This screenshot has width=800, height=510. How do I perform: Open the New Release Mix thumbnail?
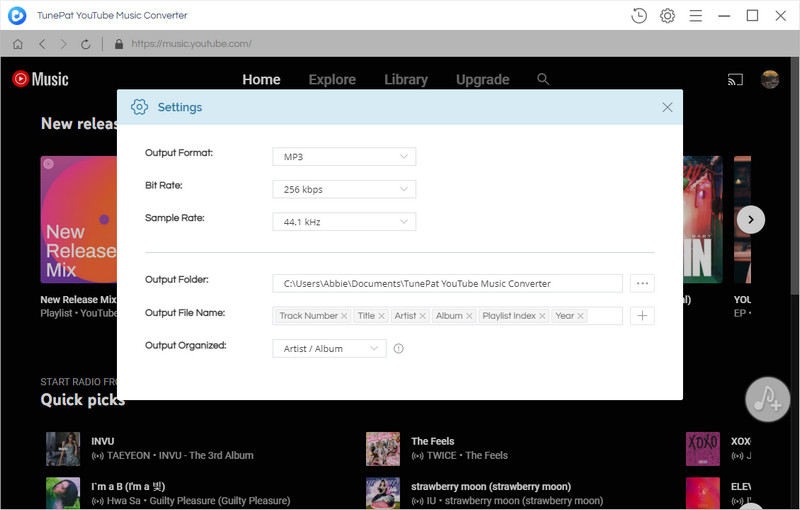79,219
